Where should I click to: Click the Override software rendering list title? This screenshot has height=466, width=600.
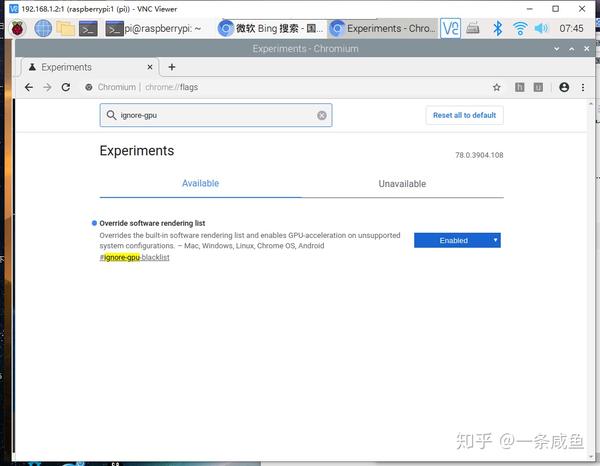click(x=152, y=223)
